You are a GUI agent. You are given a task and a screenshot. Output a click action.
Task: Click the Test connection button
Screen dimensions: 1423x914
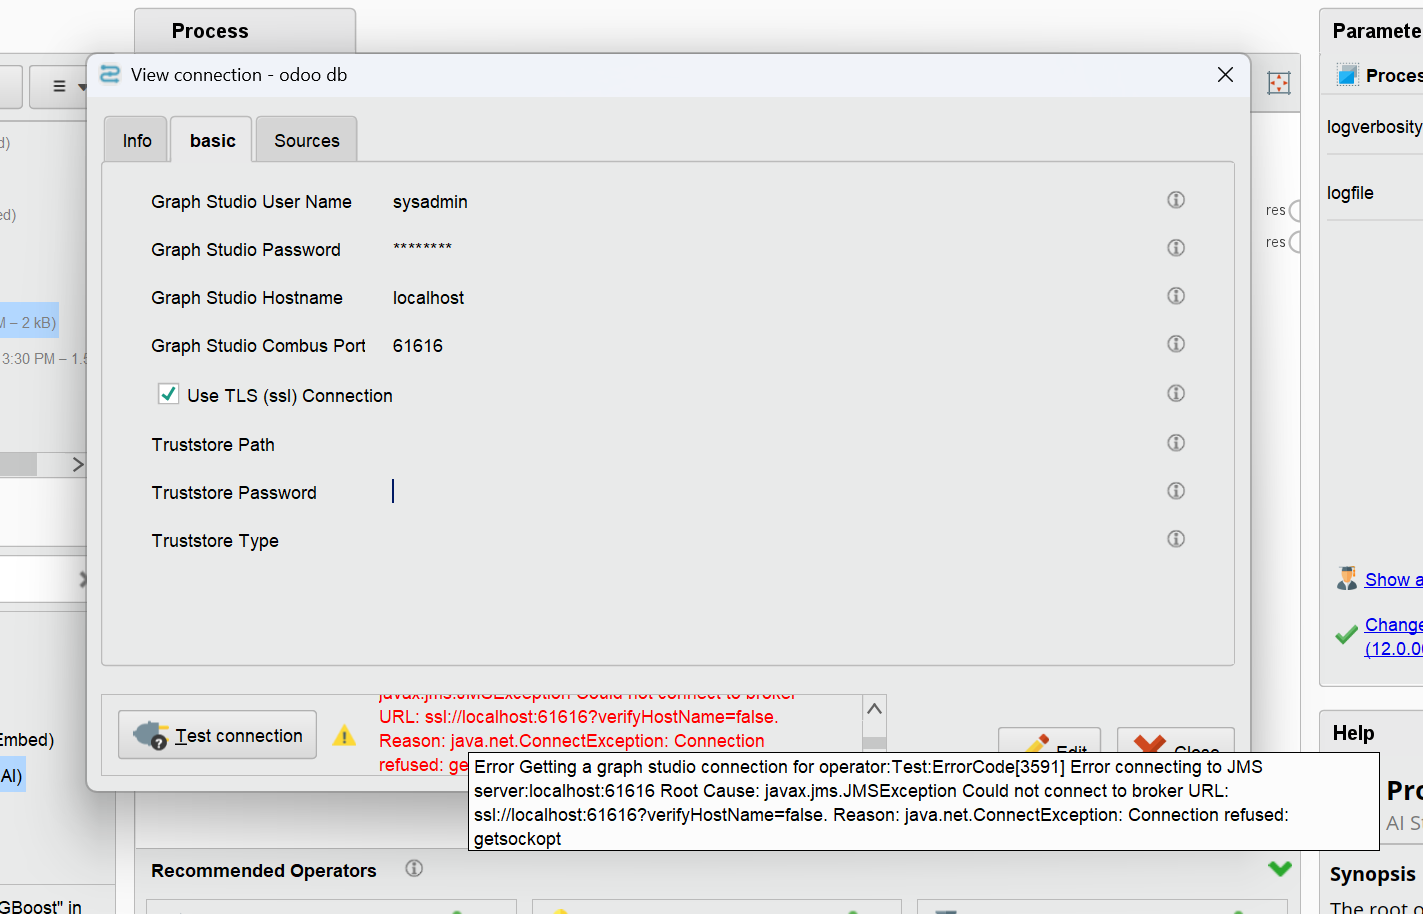pos(218,735)
